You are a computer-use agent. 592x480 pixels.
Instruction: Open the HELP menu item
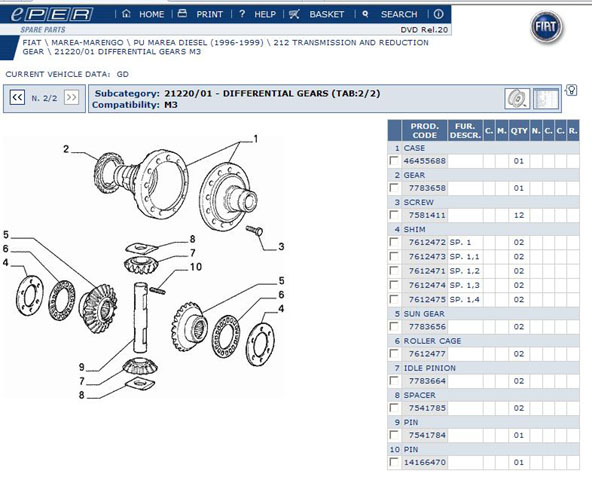pos(265,14)
